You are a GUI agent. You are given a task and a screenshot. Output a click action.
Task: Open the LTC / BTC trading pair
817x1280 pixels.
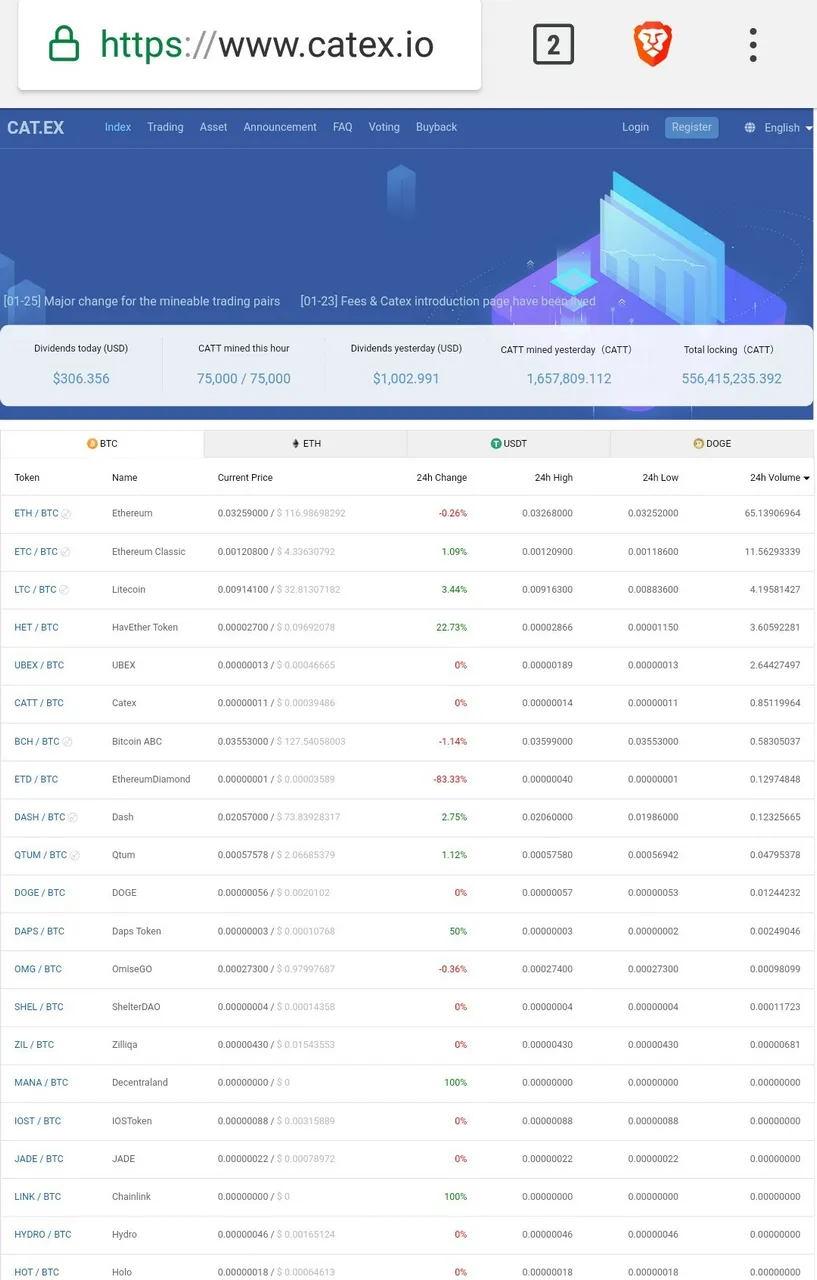click(35, 589)
